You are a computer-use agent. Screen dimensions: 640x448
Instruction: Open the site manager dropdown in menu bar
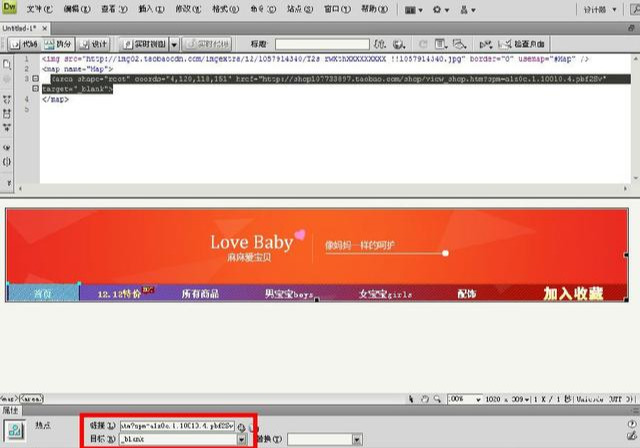[468, 10]
